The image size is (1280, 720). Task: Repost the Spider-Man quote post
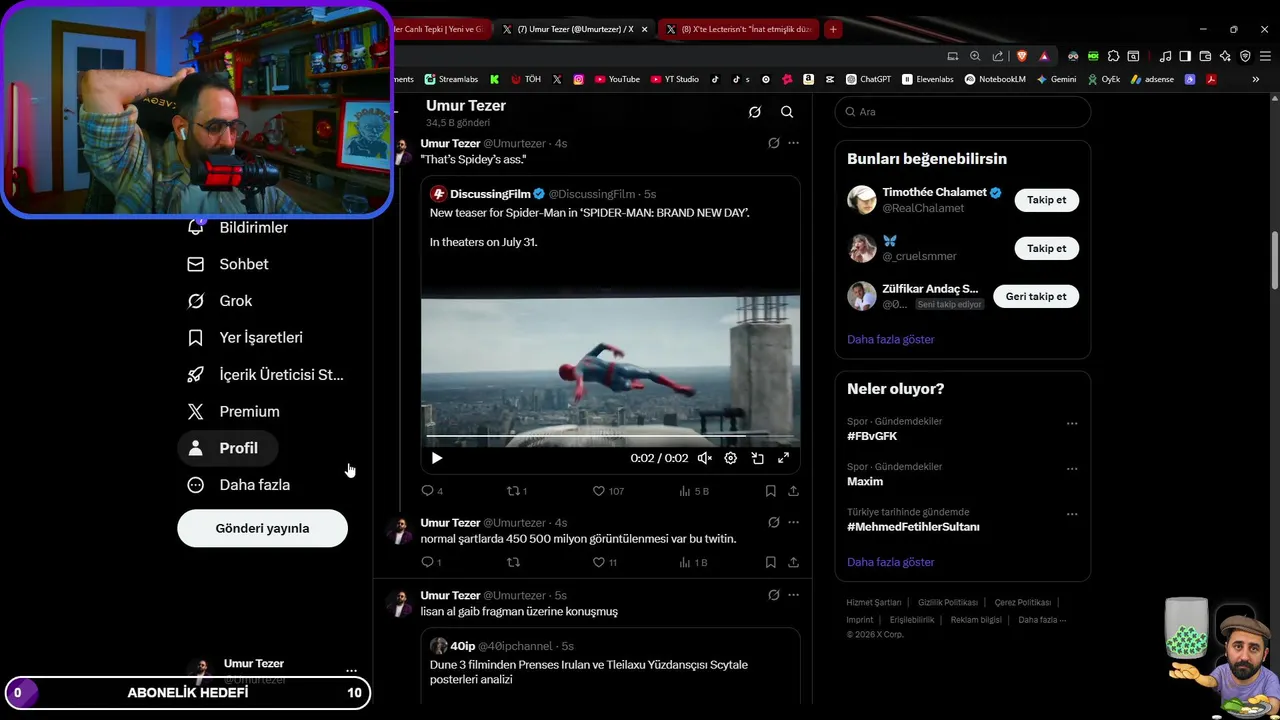tap(517, 491)
